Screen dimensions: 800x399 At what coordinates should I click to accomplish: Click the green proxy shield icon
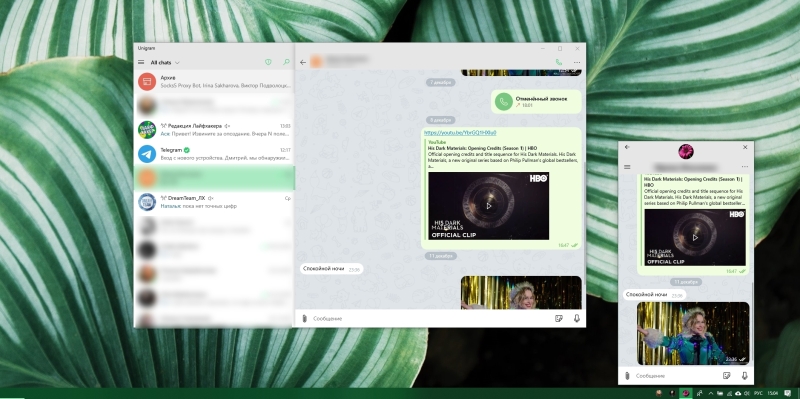tap(268, 62)
